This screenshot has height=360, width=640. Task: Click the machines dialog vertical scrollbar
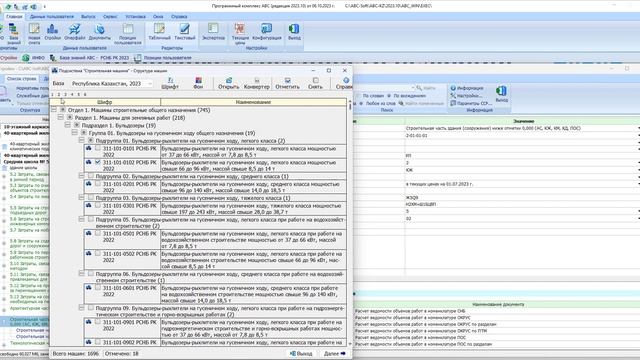[350, 222]
